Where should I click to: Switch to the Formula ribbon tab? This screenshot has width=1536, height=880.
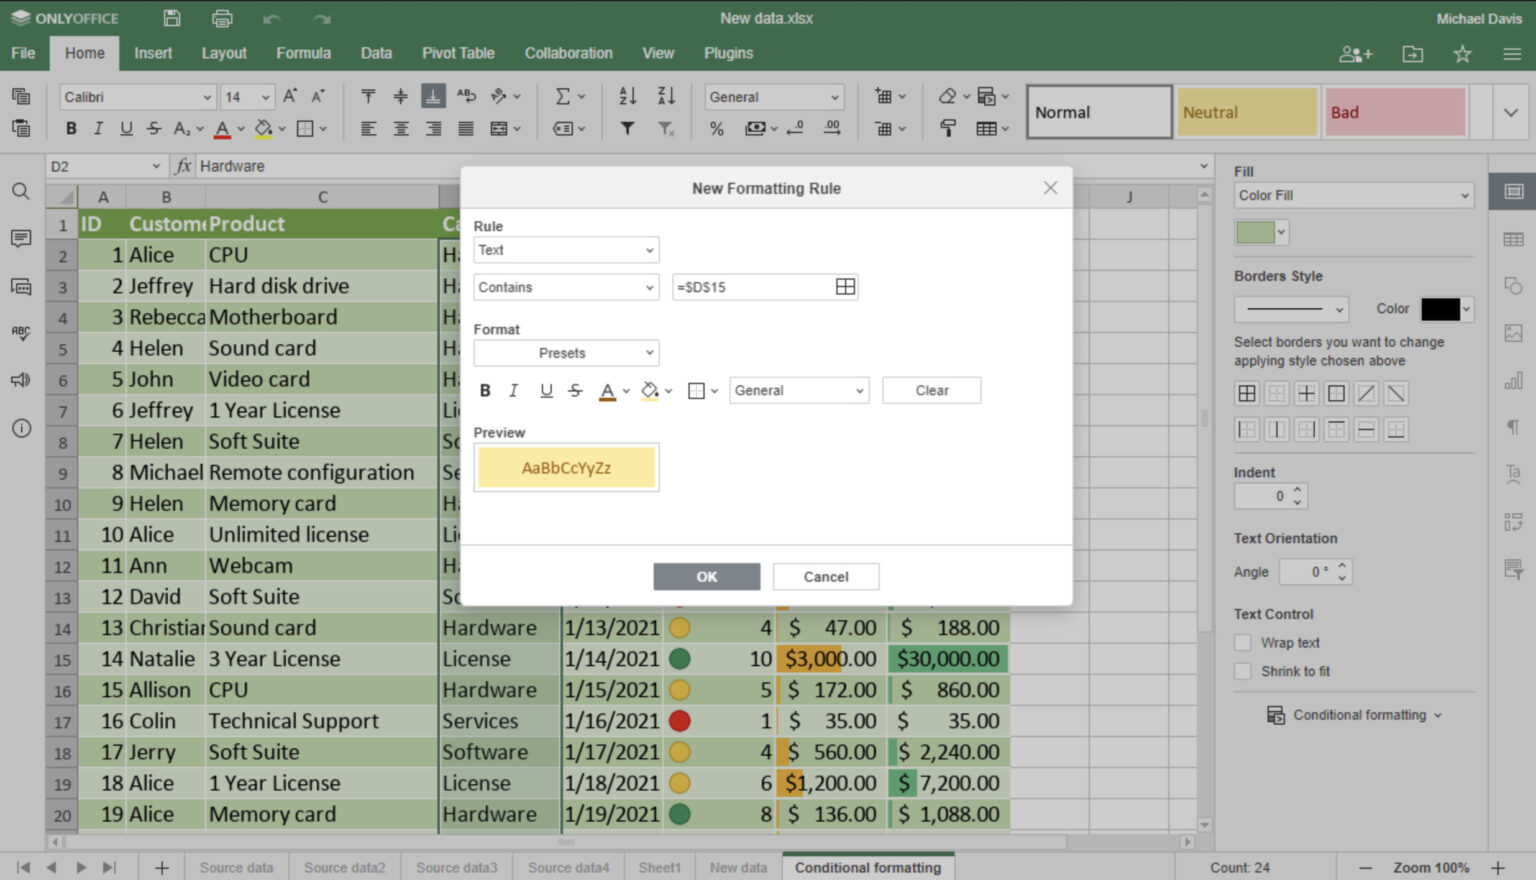303,53
